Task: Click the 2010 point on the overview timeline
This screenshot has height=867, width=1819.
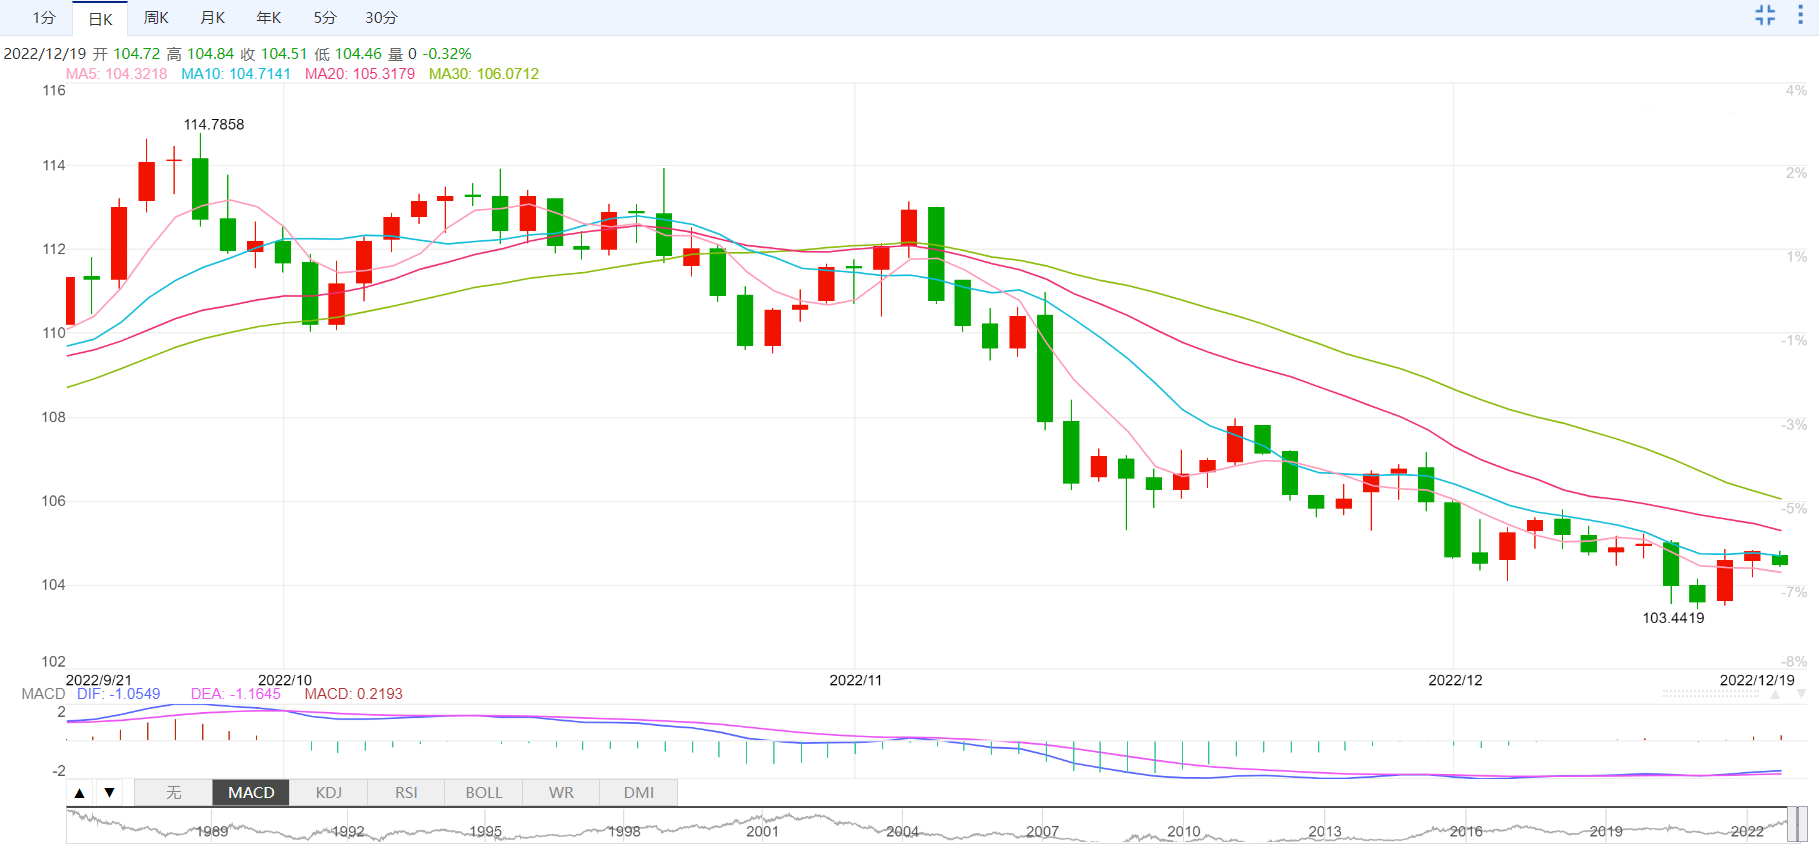Action: [x=1184, y=831]
